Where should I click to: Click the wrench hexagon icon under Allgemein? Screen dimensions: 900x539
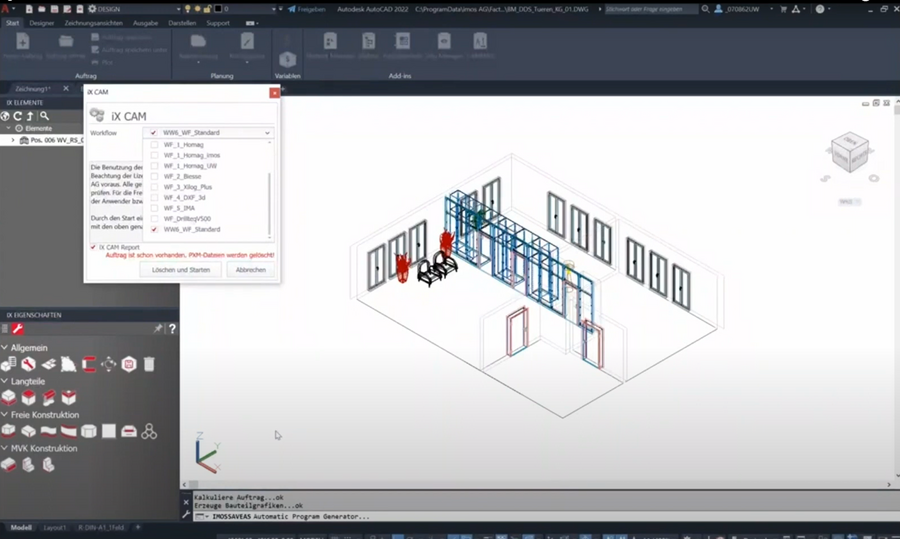pos(28,364)
